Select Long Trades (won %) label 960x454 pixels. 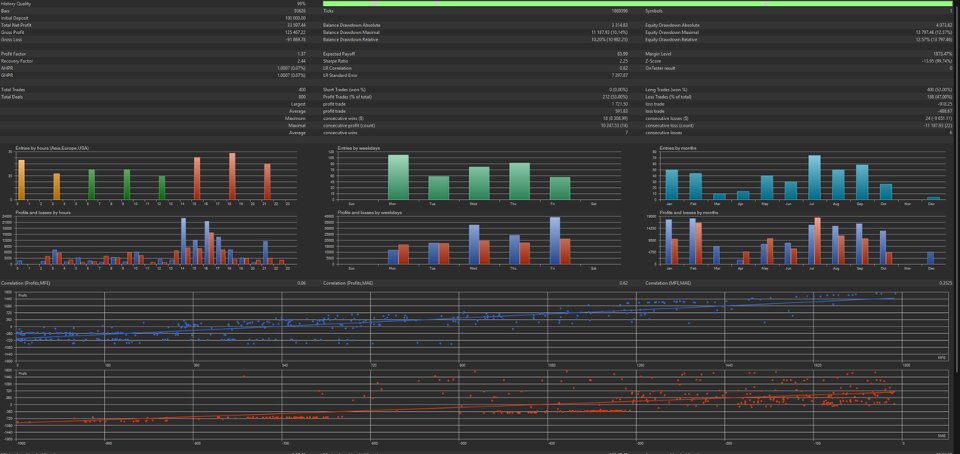pyautogui.click(x=666, y=90)
